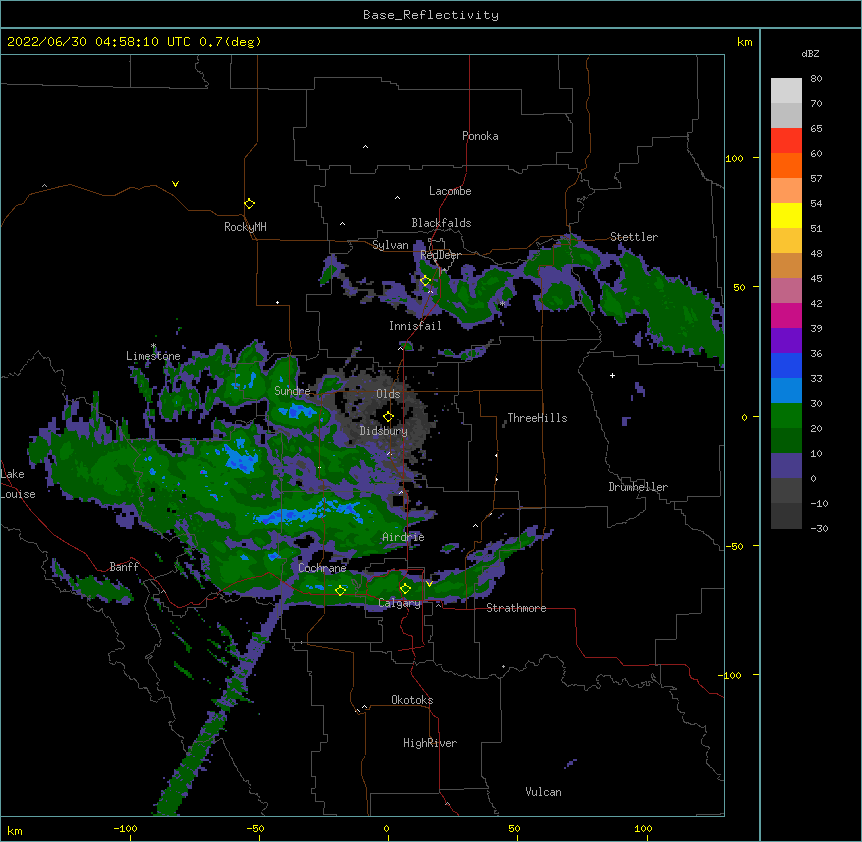The width and height of the screenshot is (862, 842).
Task: Select the magenta 39-42 dBZ legend swatch
Action: click(x=786, y=315)
